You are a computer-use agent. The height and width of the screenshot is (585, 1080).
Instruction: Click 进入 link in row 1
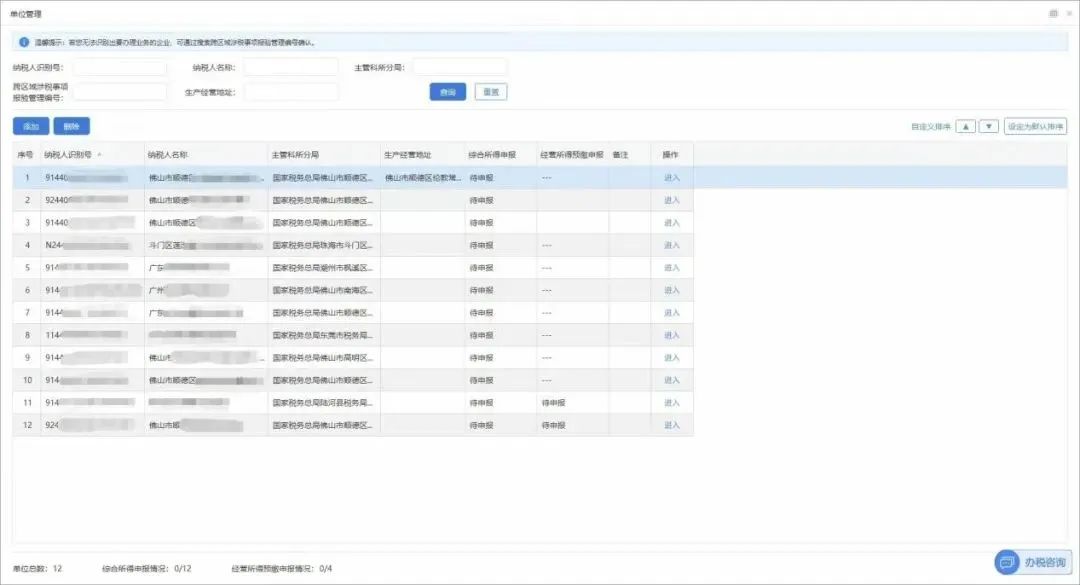(x=672, y=178)
